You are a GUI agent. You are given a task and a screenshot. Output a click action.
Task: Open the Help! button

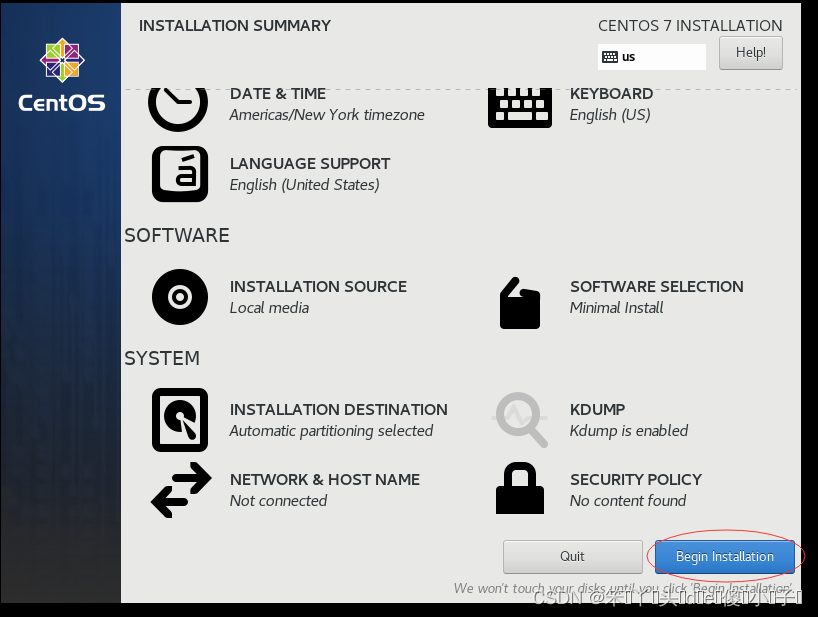pos(751,53)
